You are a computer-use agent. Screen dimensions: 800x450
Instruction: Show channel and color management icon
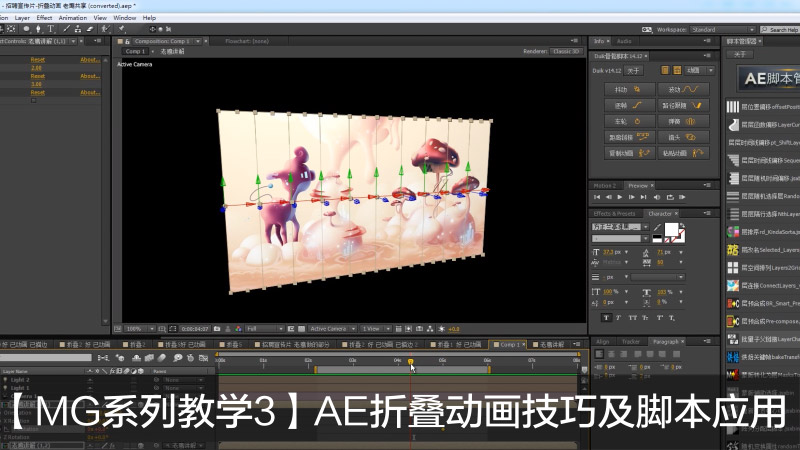click(x=238, y=329)
